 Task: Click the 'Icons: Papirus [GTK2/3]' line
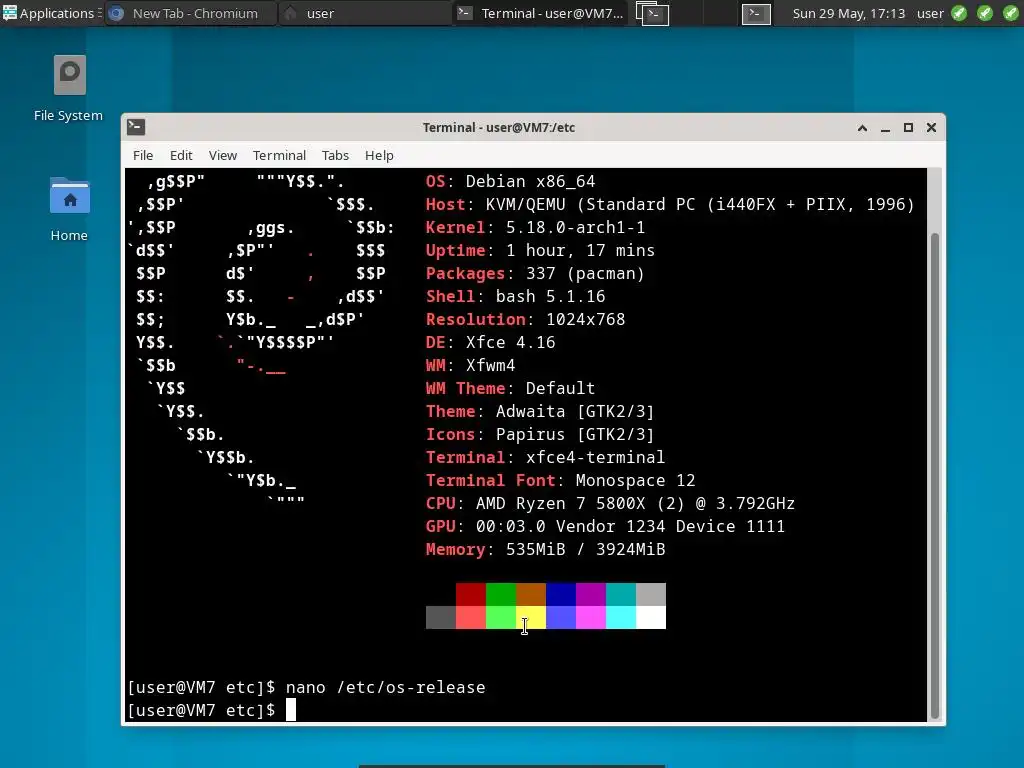(x=540, y=434)
